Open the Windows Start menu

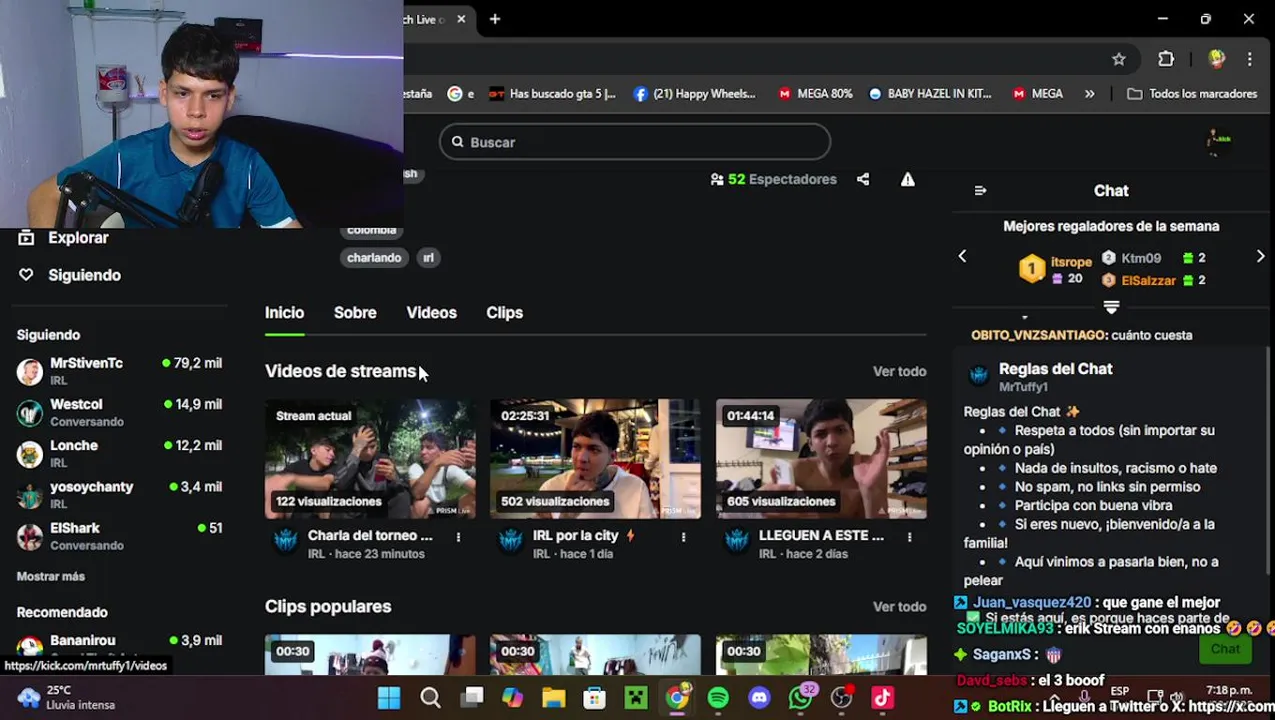coord(389,698)
